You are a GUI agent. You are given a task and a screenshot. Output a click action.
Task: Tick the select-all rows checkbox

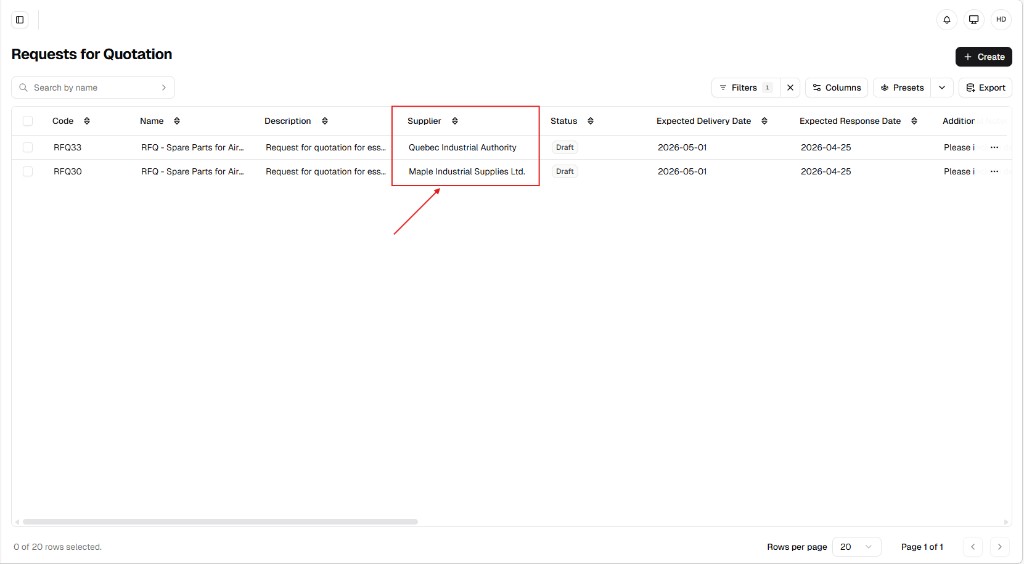point(27,121)
